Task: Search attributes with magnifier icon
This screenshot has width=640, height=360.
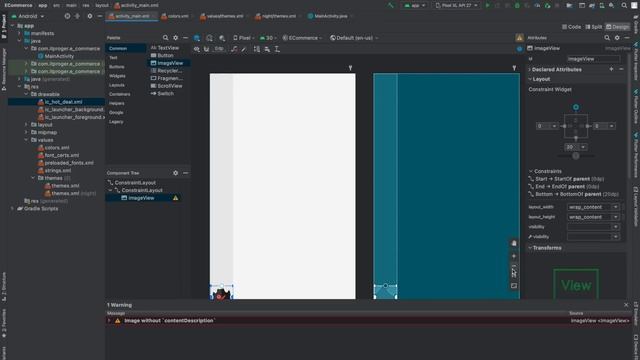Action: 607,38
